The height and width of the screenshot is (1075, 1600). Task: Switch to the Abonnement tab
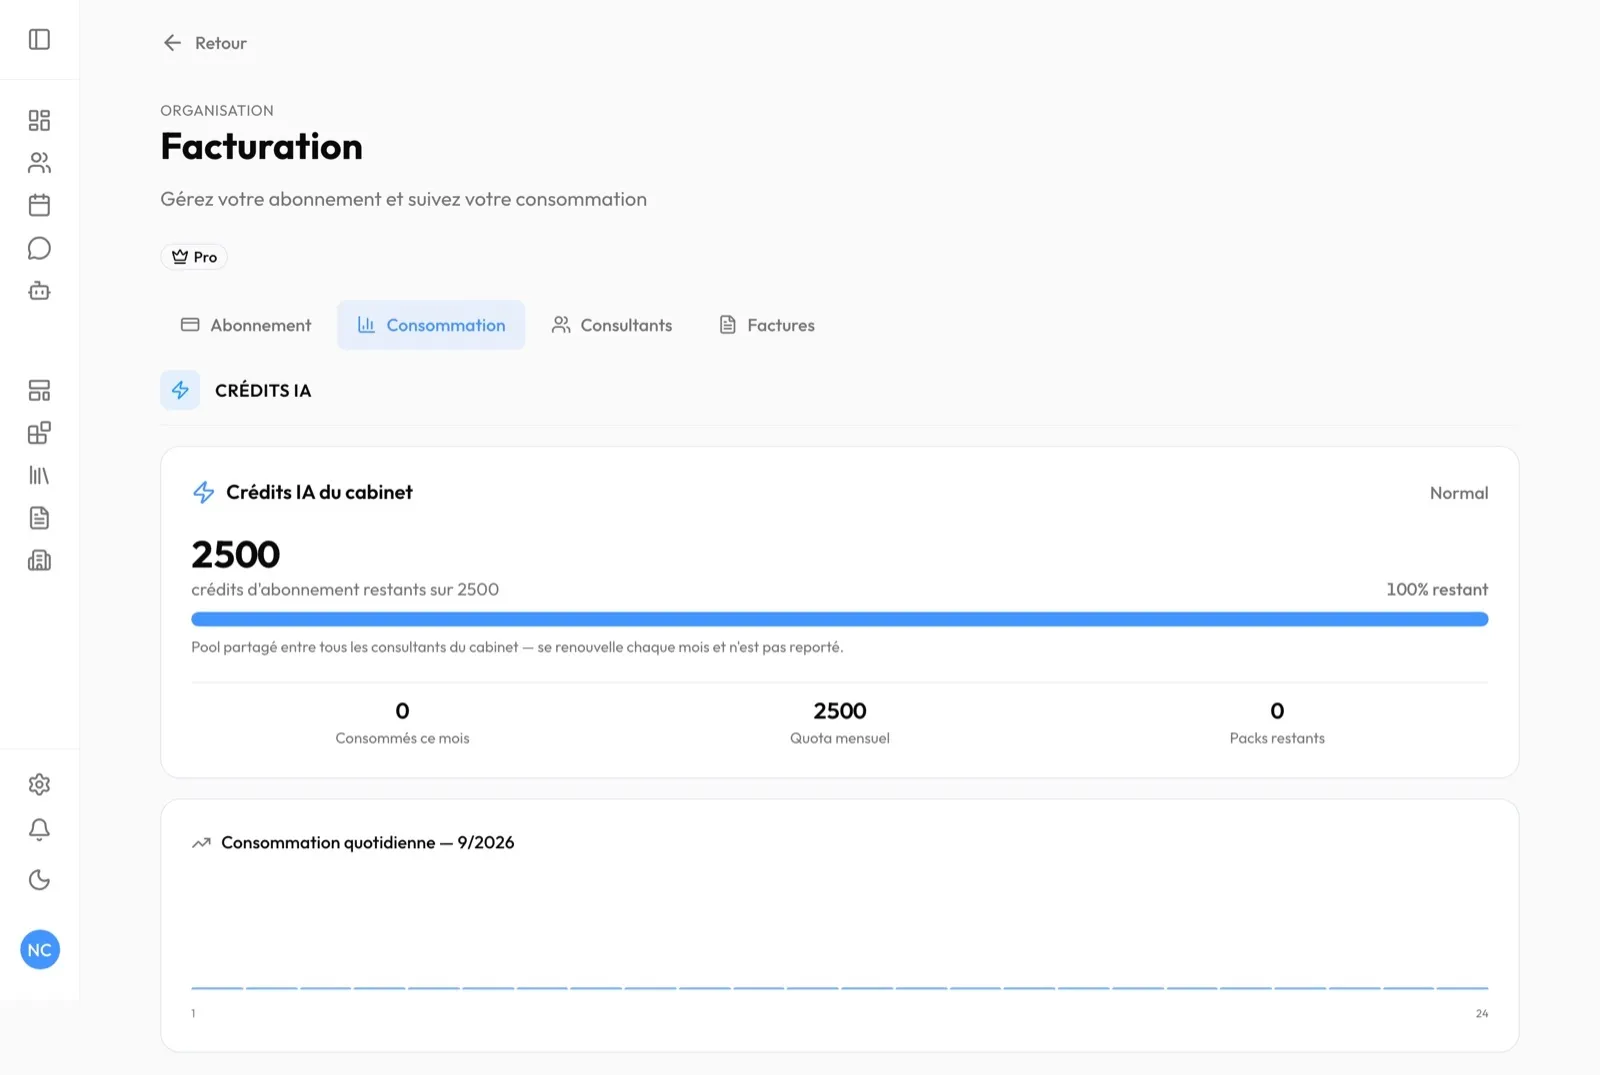coord(246,325)
